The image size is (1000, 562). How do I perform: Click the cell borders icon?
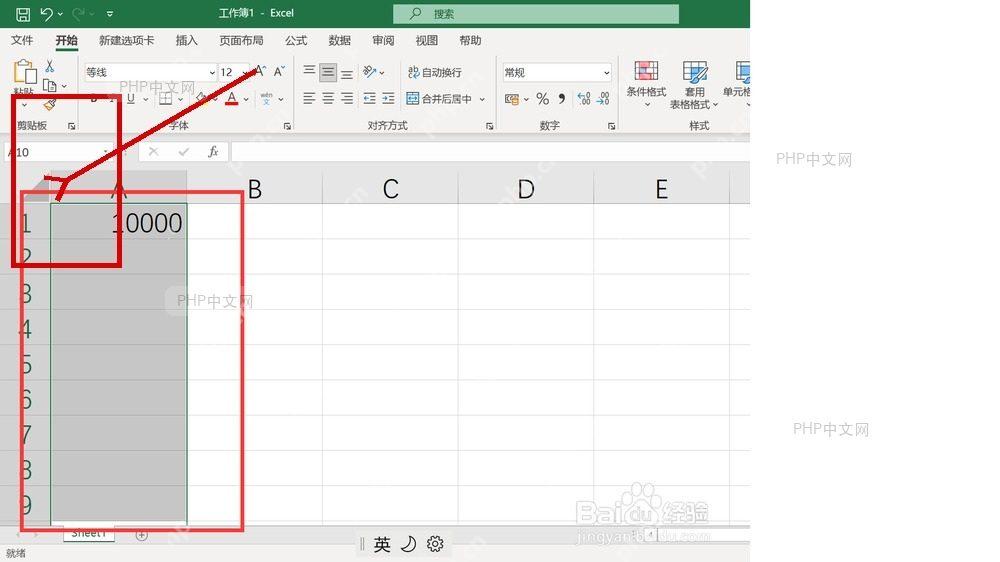(166, 99)
